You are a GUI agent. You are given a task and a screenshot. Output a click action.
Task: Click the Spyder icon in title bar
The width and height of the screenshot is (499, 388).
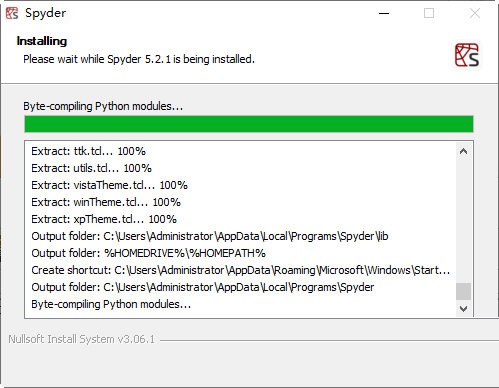point(12,13)
